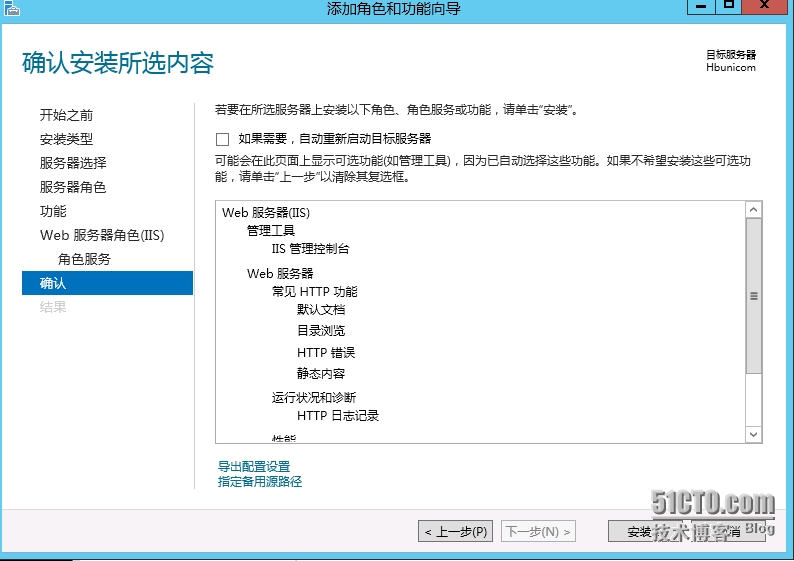
Task: Click 'Web 服务器' entry in the list
Action: 280,273
